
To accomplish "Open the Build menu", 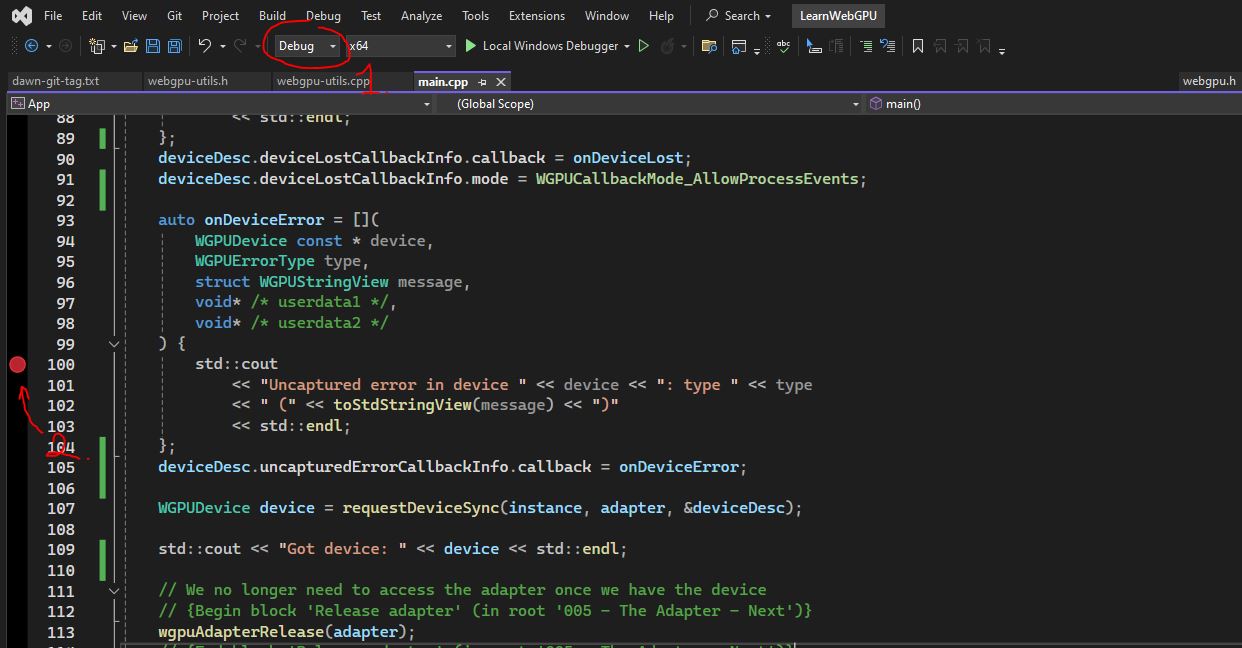I will [x=272, y=16].
